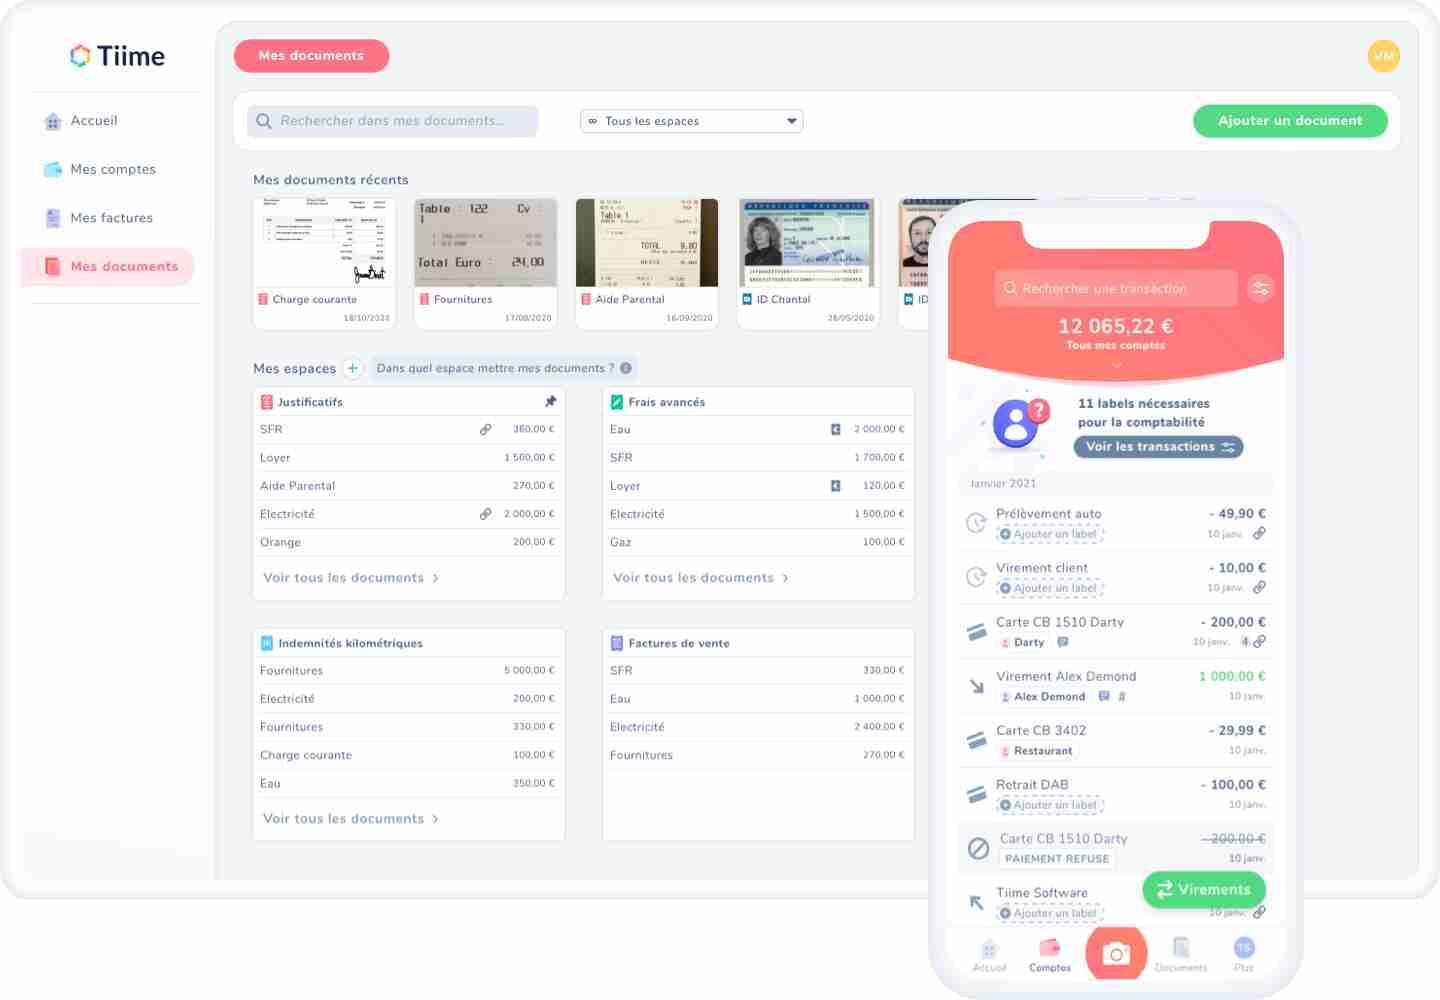Image resolution: width=1440 pixels, height=1000 pixels.
Task: Click the plus icon next to Mes espaces
Action: pos(353,368)
